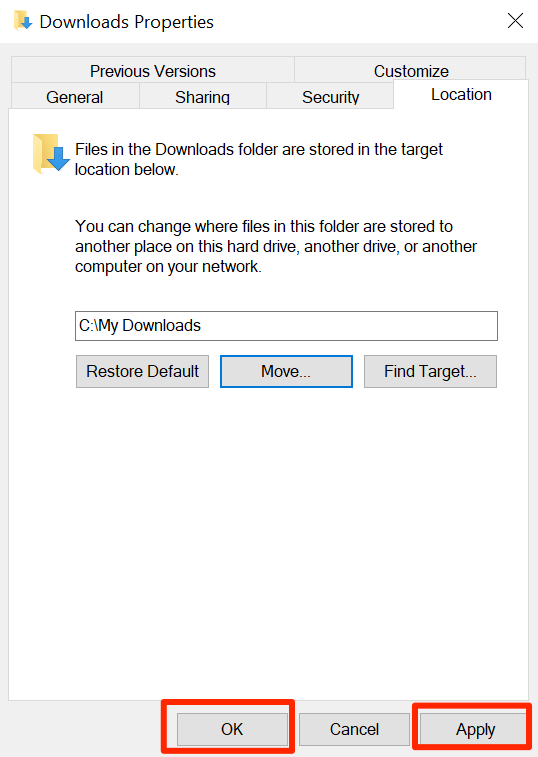Click the 'Files in the Downloads folder' description text

pos(259,159)
